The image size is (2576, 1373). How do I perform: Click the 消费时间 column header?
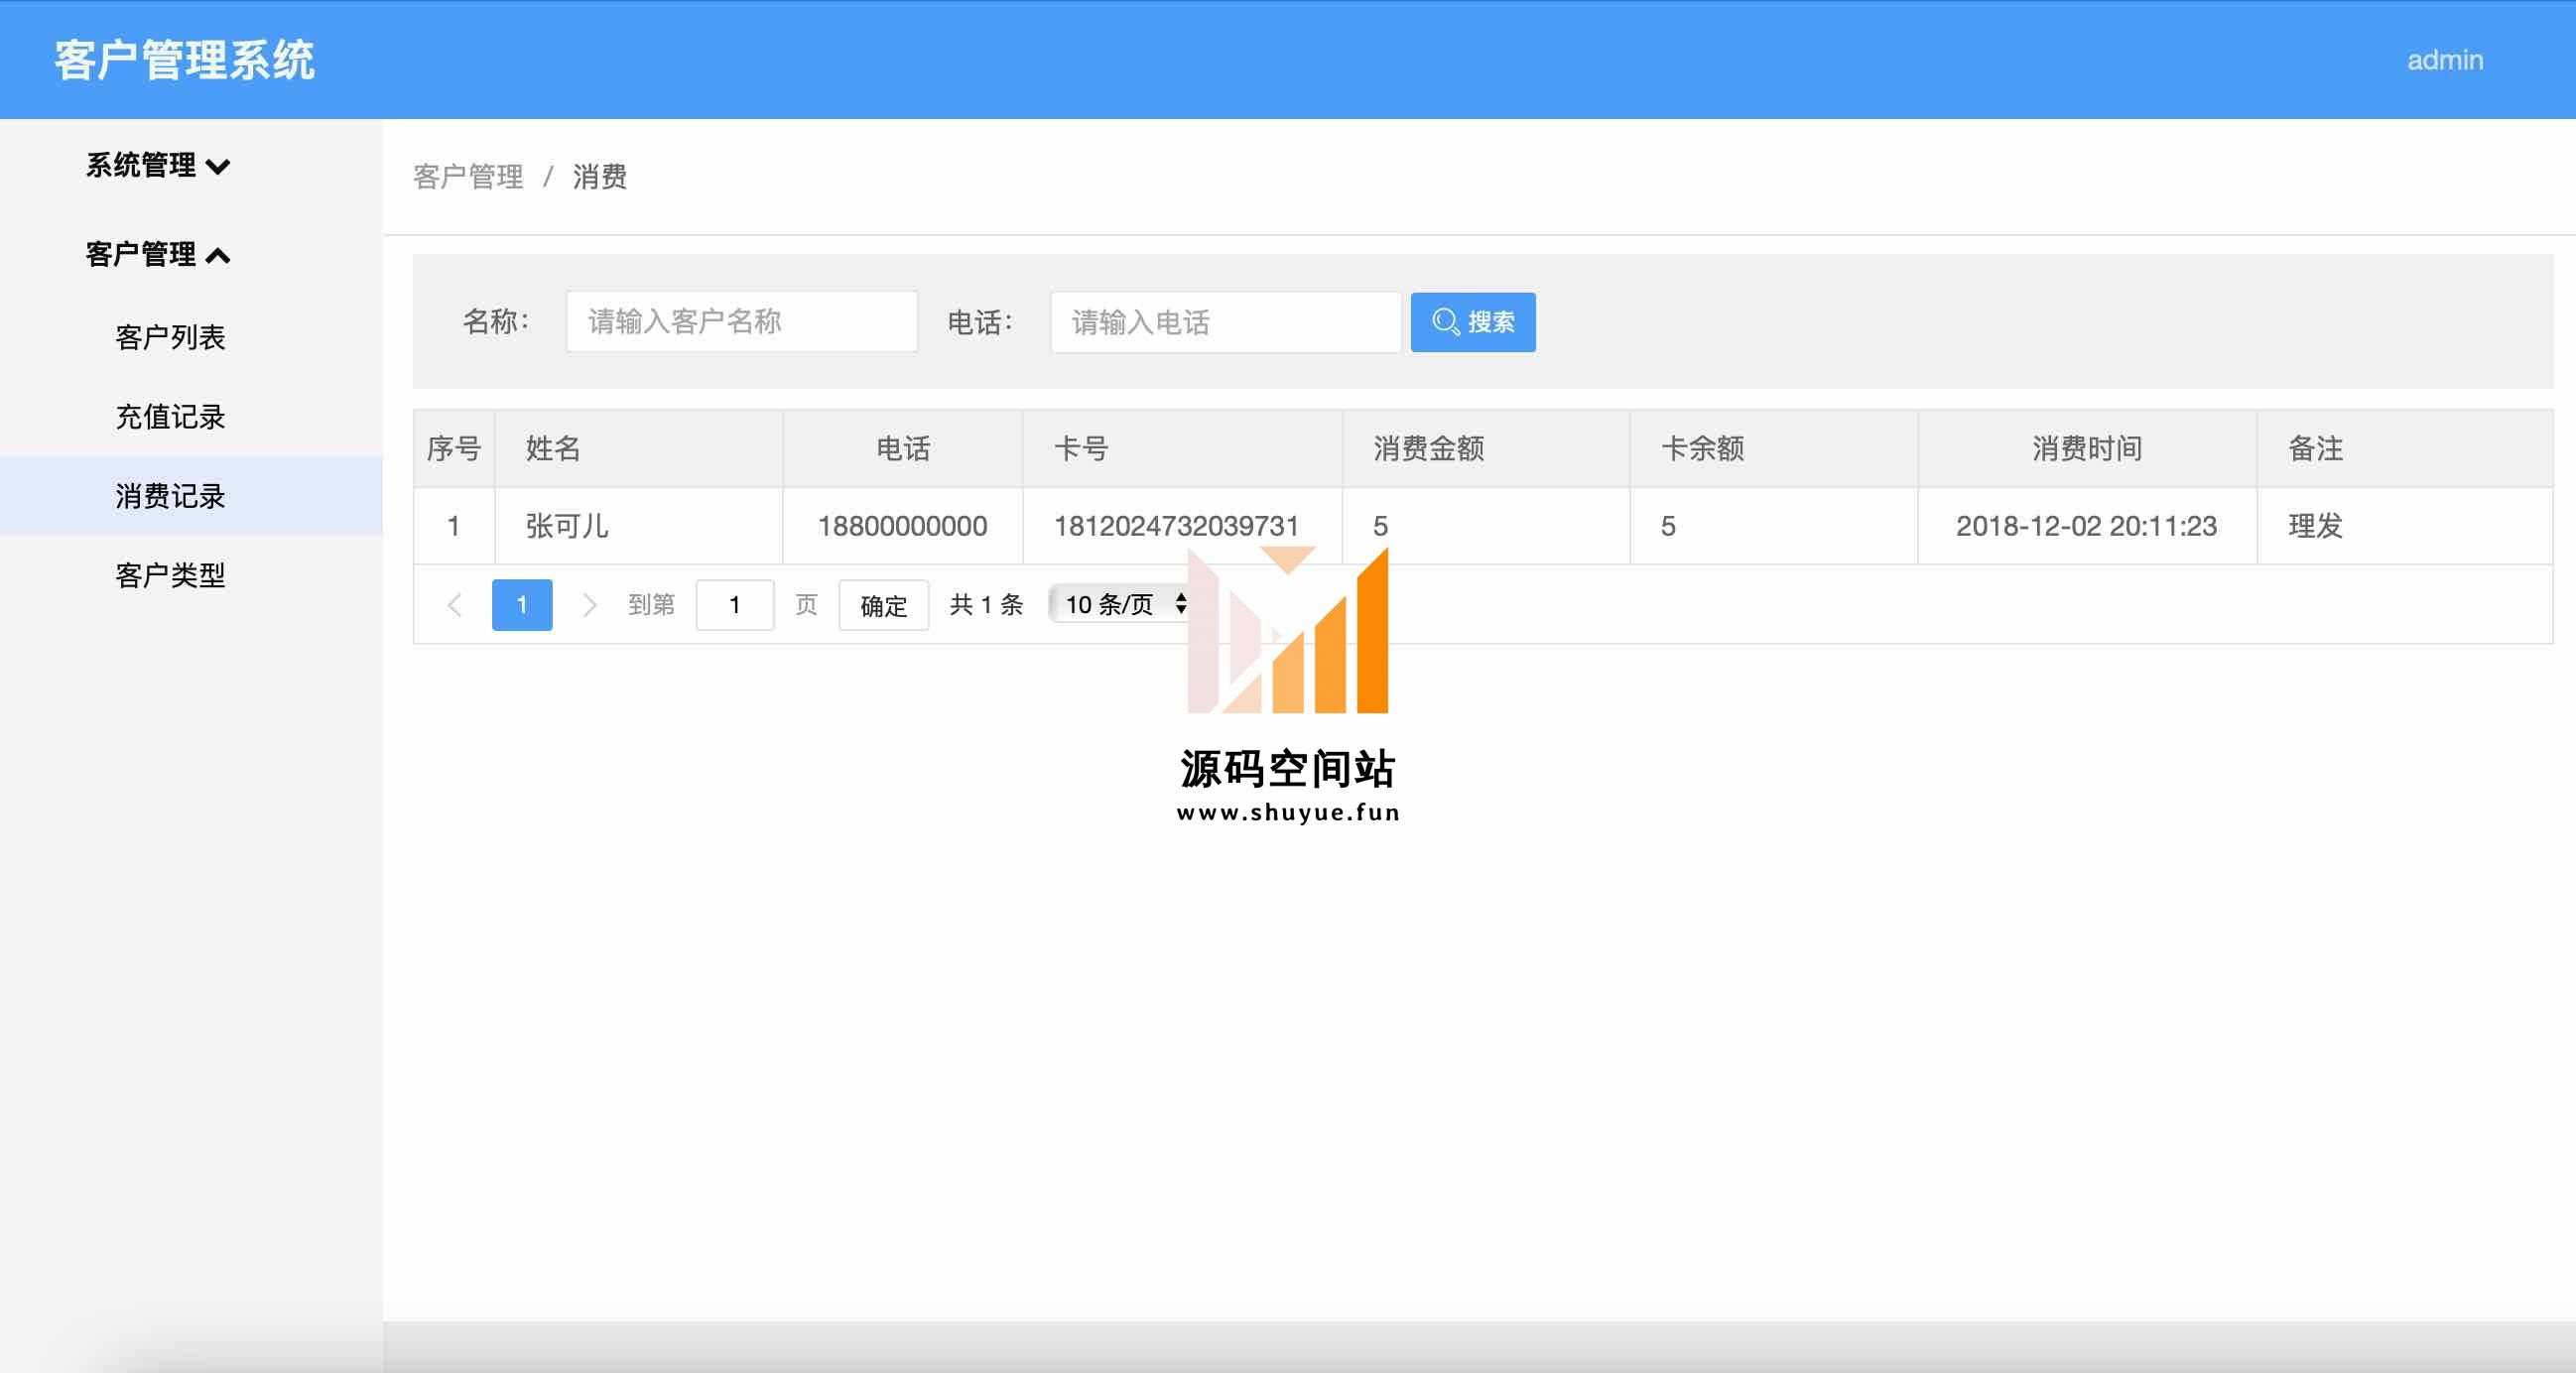2086,448
